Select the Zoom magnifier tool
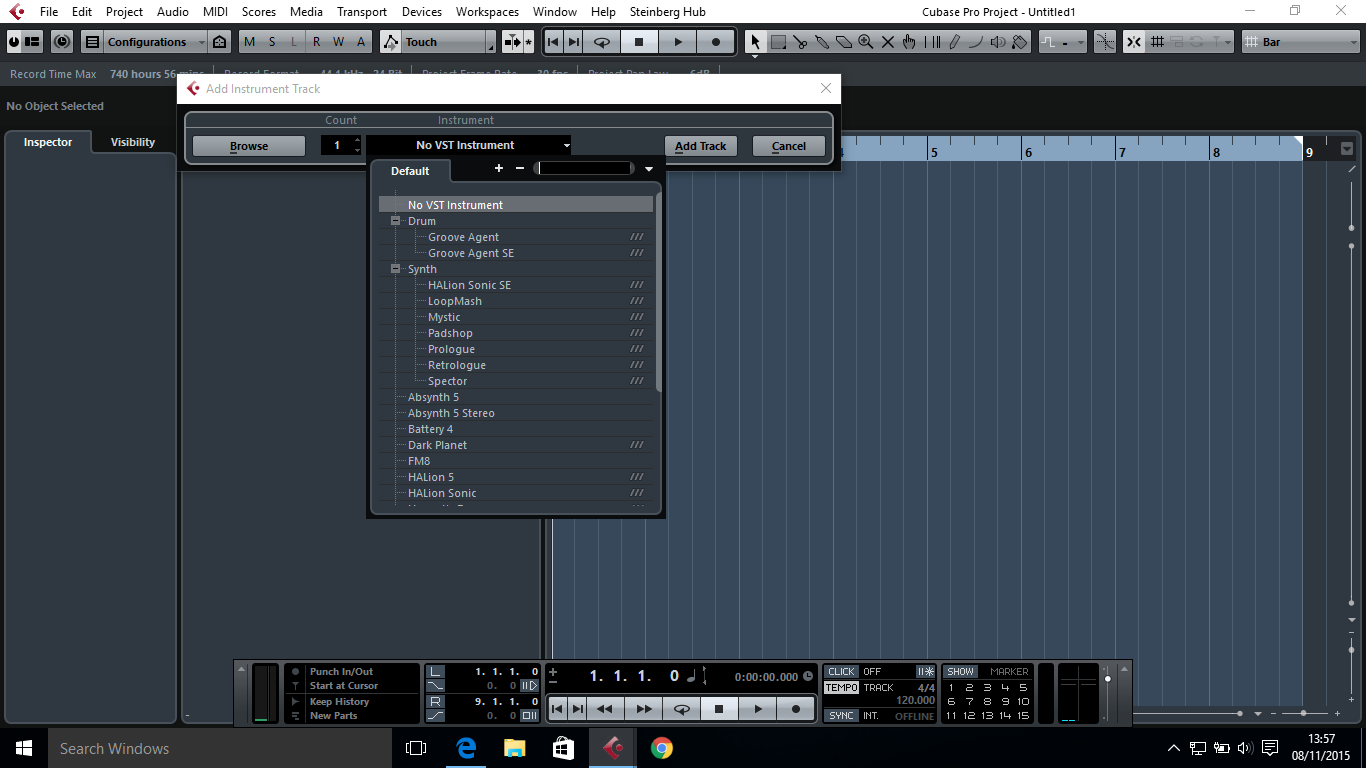The width and height of the screenshot is (1366, 768). (x=866, y=42)
